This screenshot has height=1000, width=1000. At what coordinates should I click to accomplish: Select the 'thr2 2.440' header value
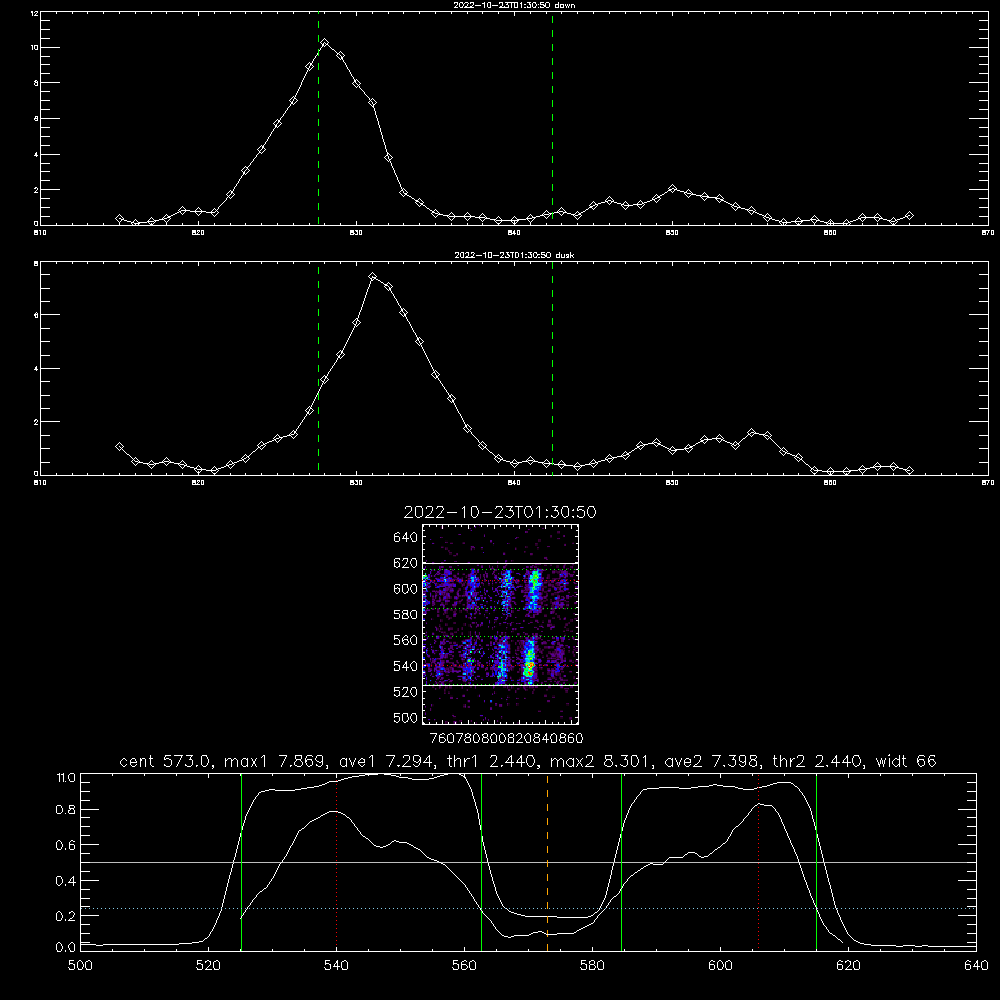click(x=818, y=761)
